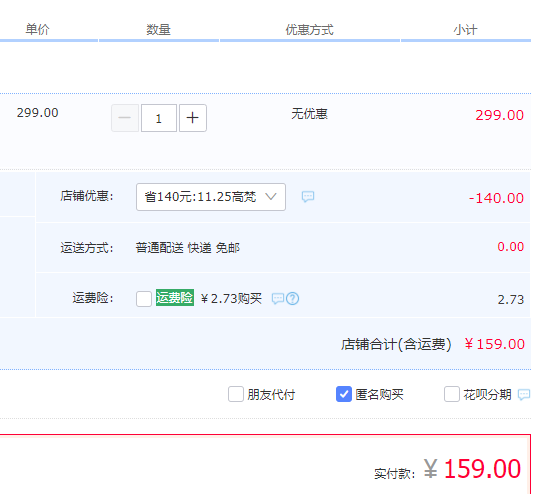Image resolution: width=537 pixels, height=494 pixels.
Task: Click the 数量 column header
Action: coord(159,30)
